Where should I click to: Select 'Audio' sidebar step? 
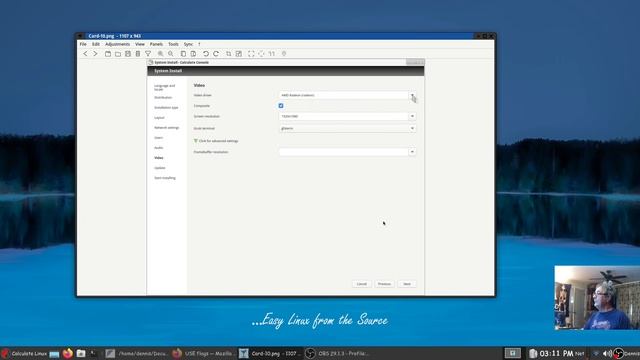coord(159,148)
